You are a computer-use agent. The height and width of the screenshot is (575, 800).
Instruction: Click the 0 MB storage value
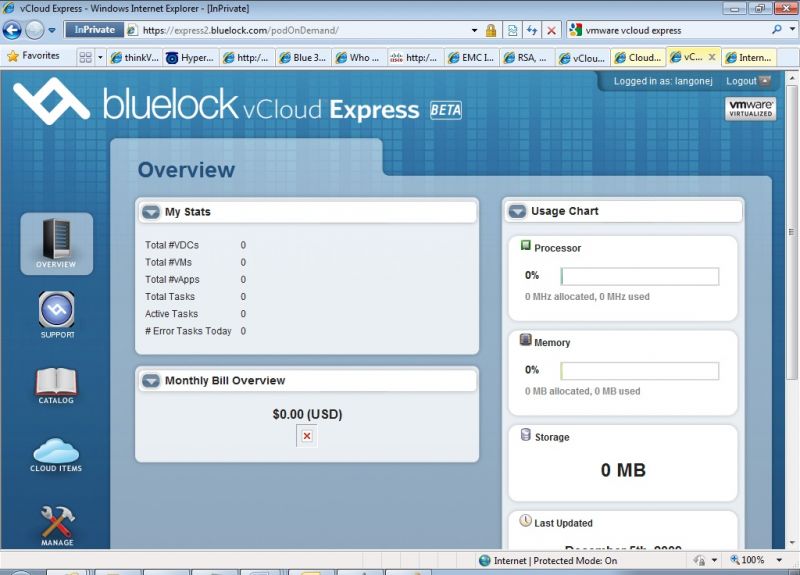point(623,470)
